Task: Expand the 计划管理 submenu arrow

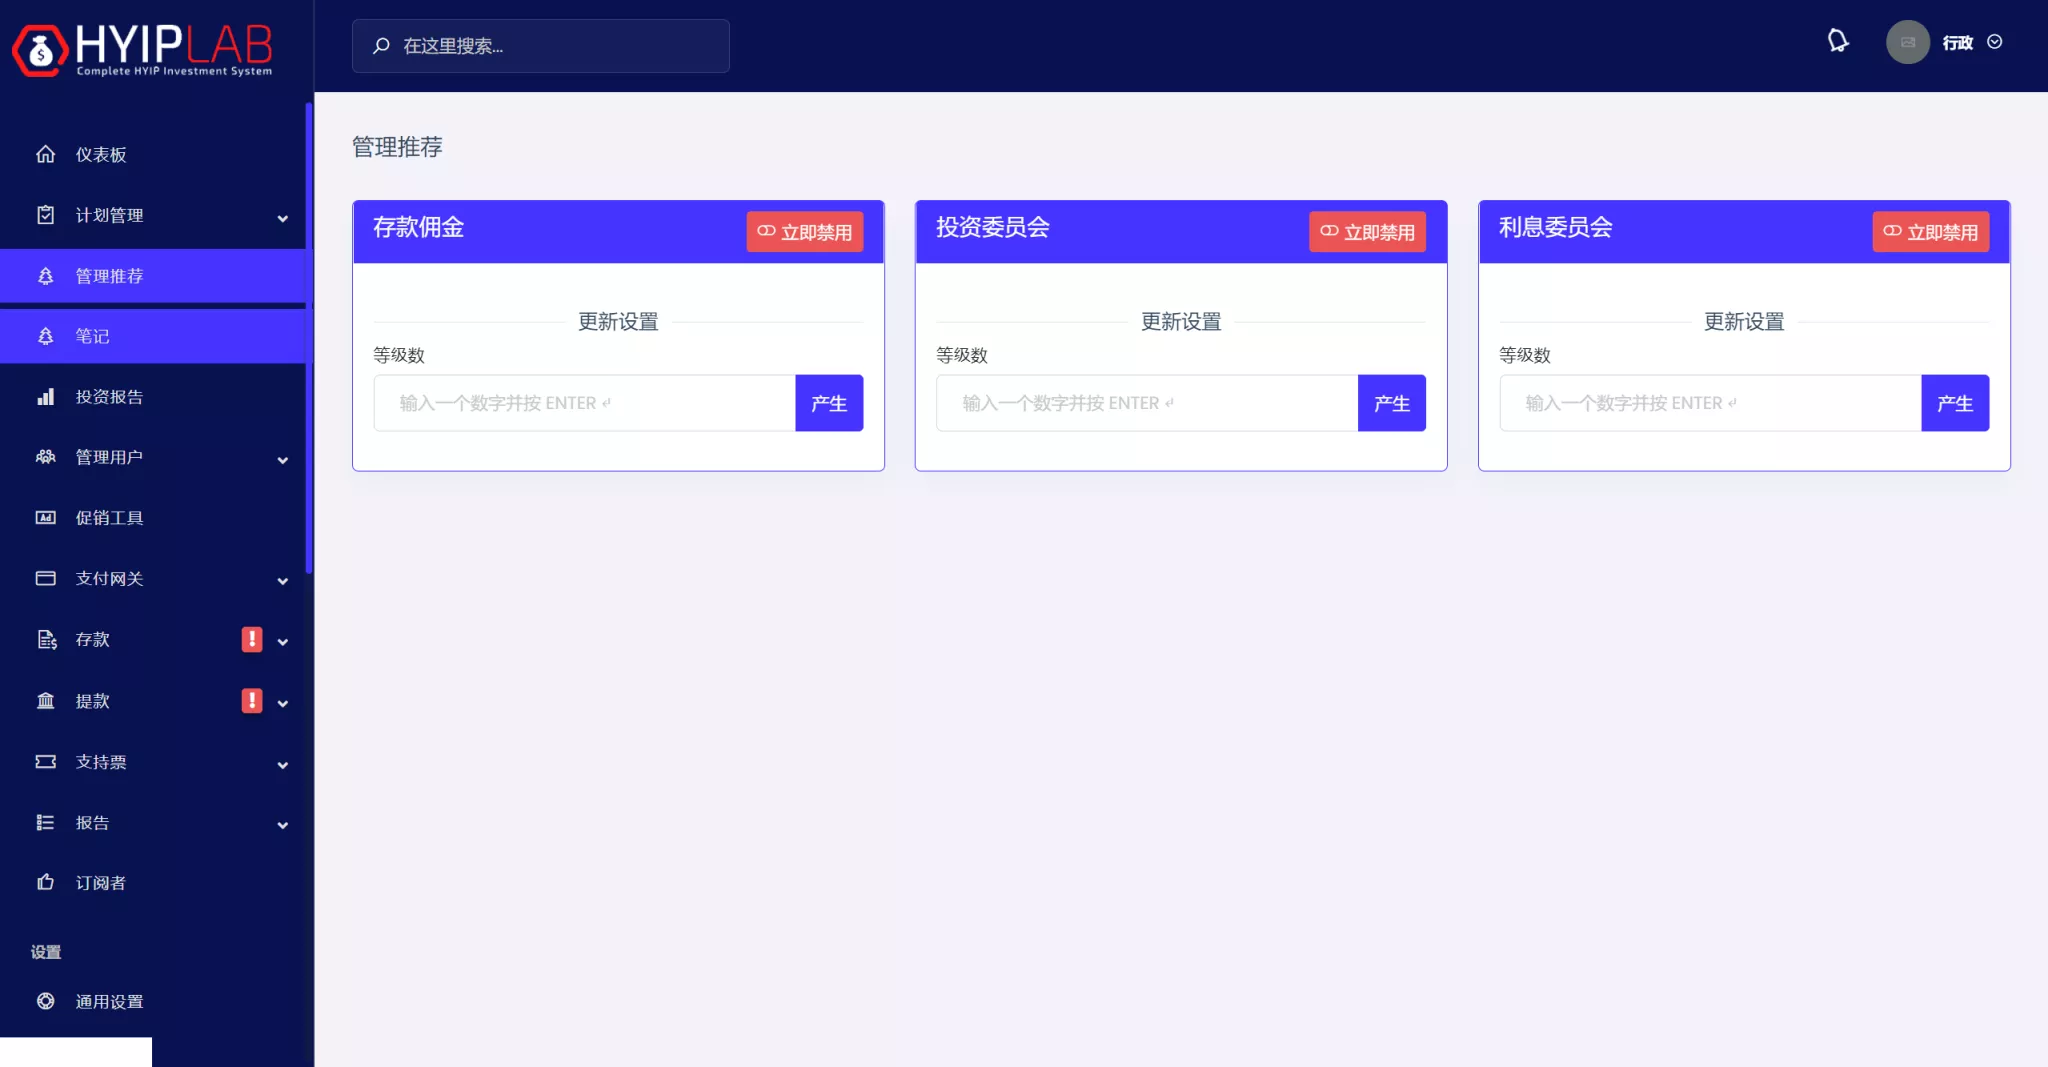Action: click(x=283, y=217)
